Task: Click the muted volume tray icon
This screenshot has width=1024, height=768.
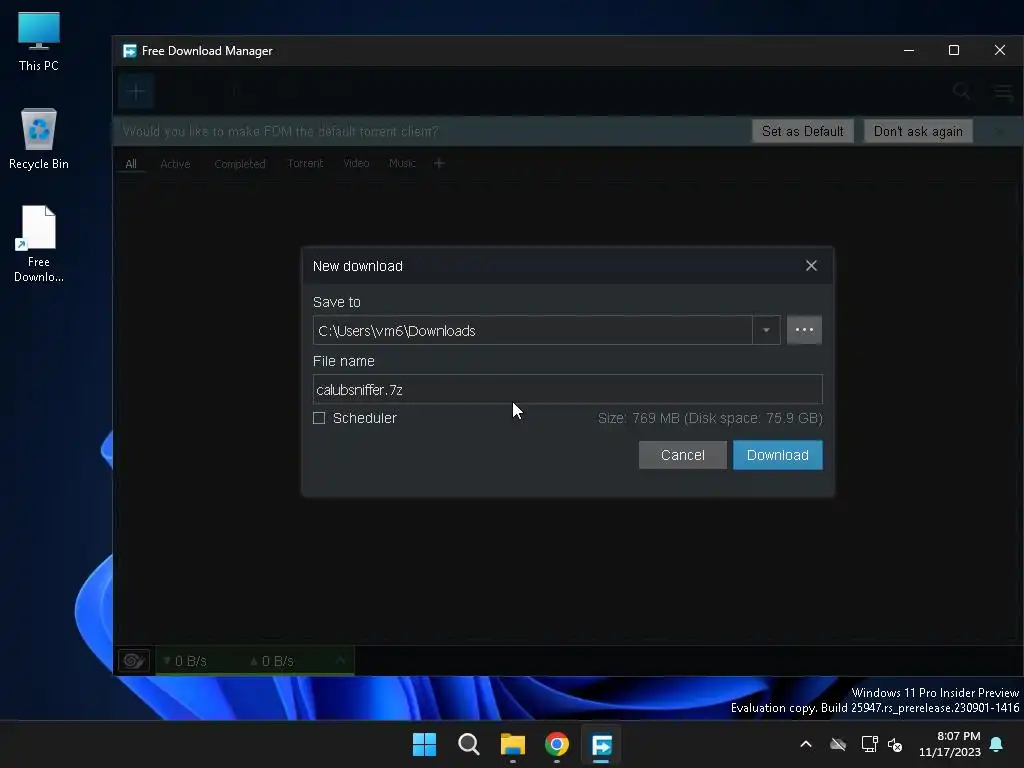Action: (x=895, y=744)
